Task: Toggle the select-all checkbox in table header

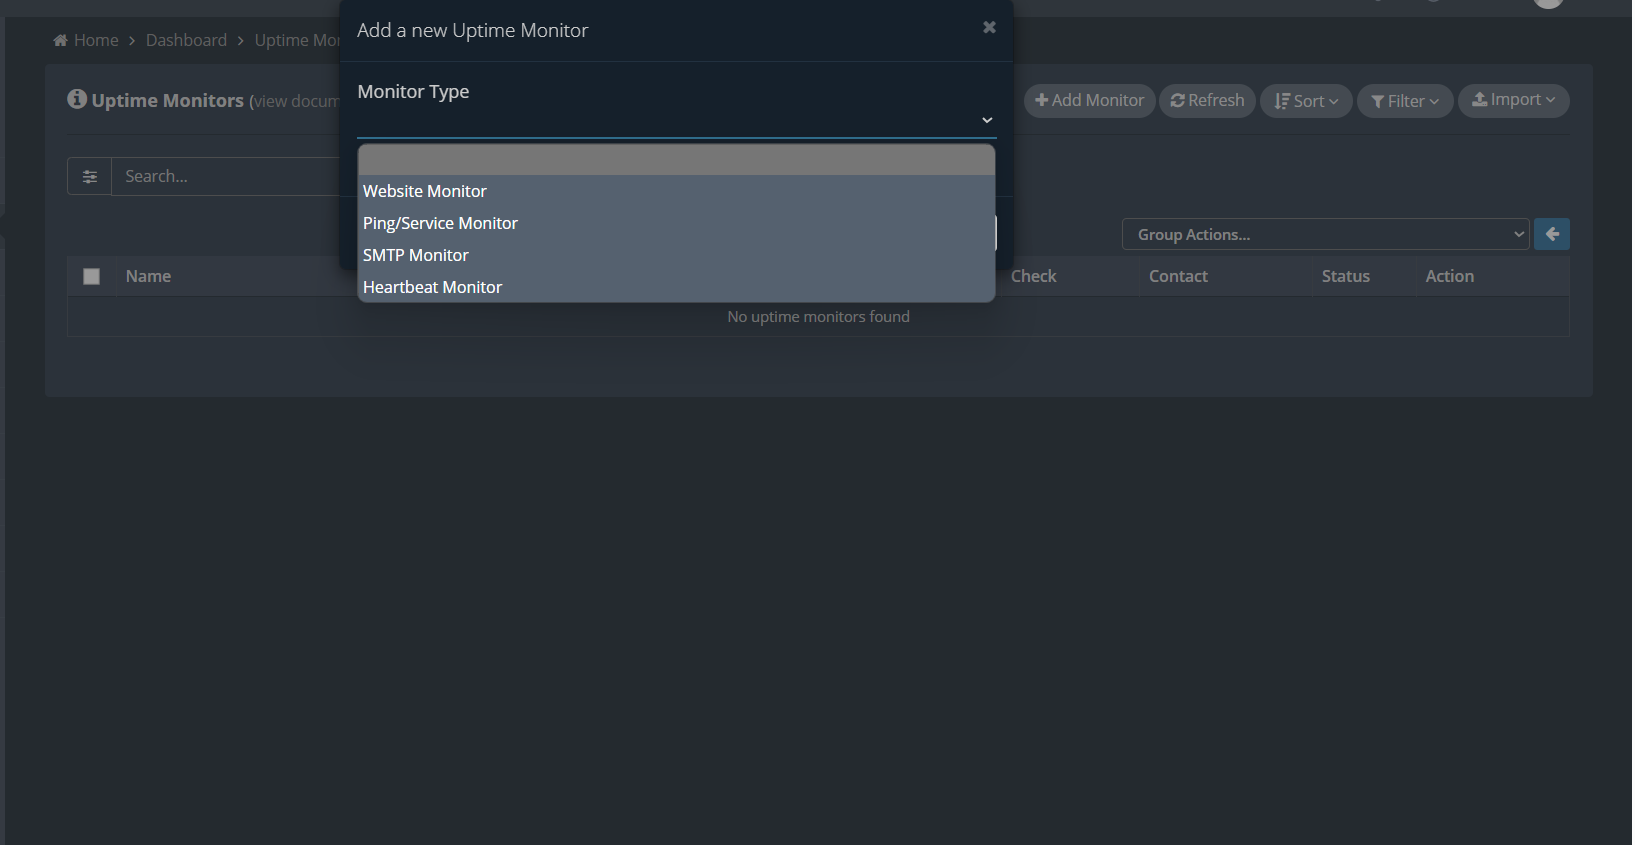Action: point(91,276)
